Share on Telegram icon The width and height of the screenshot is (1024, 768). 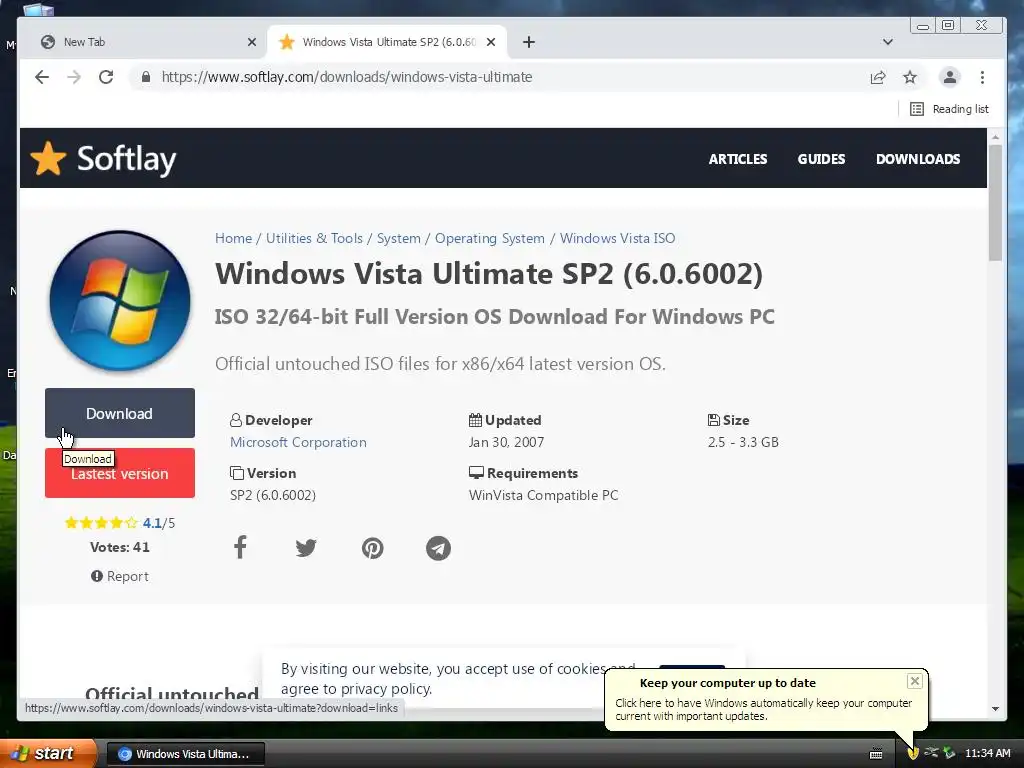[x=438, y=548]
